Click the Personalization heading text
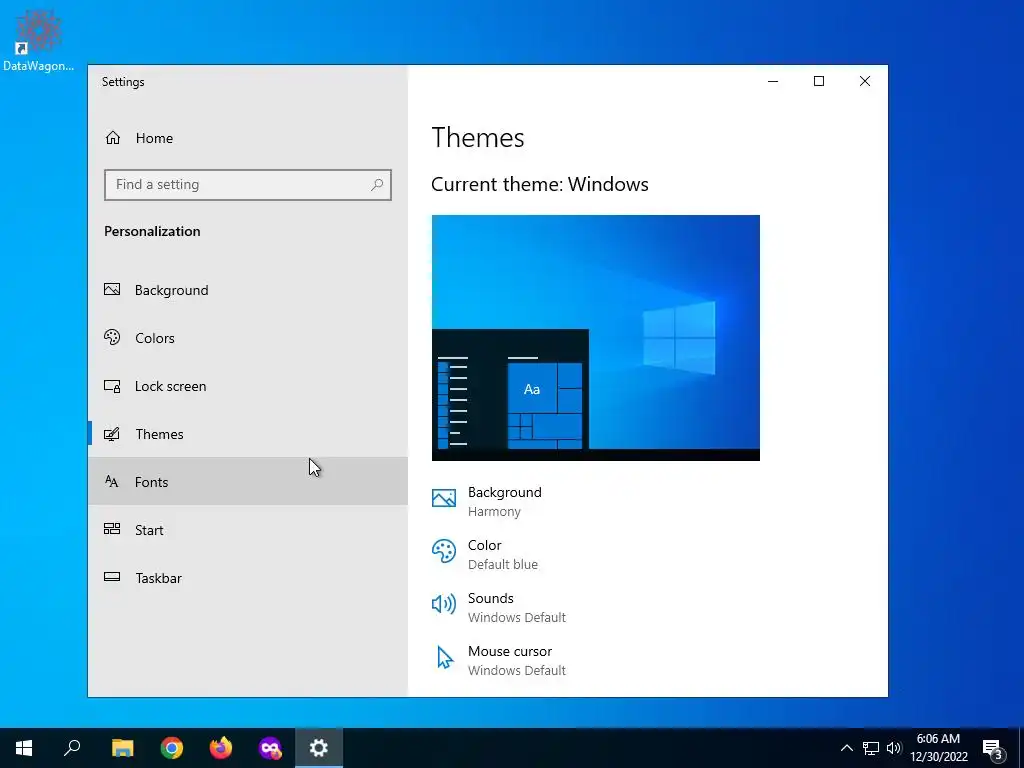1024x768 pixels. click(x=152, y=231)
